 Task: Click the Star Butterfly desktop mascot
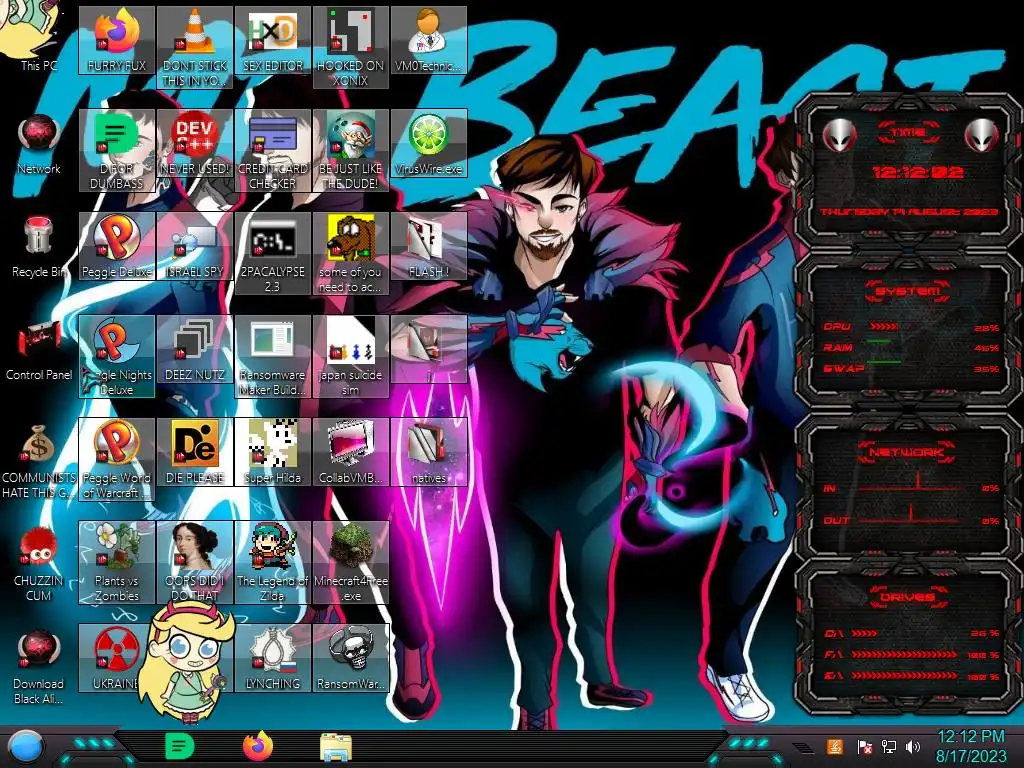pos(188,663)
